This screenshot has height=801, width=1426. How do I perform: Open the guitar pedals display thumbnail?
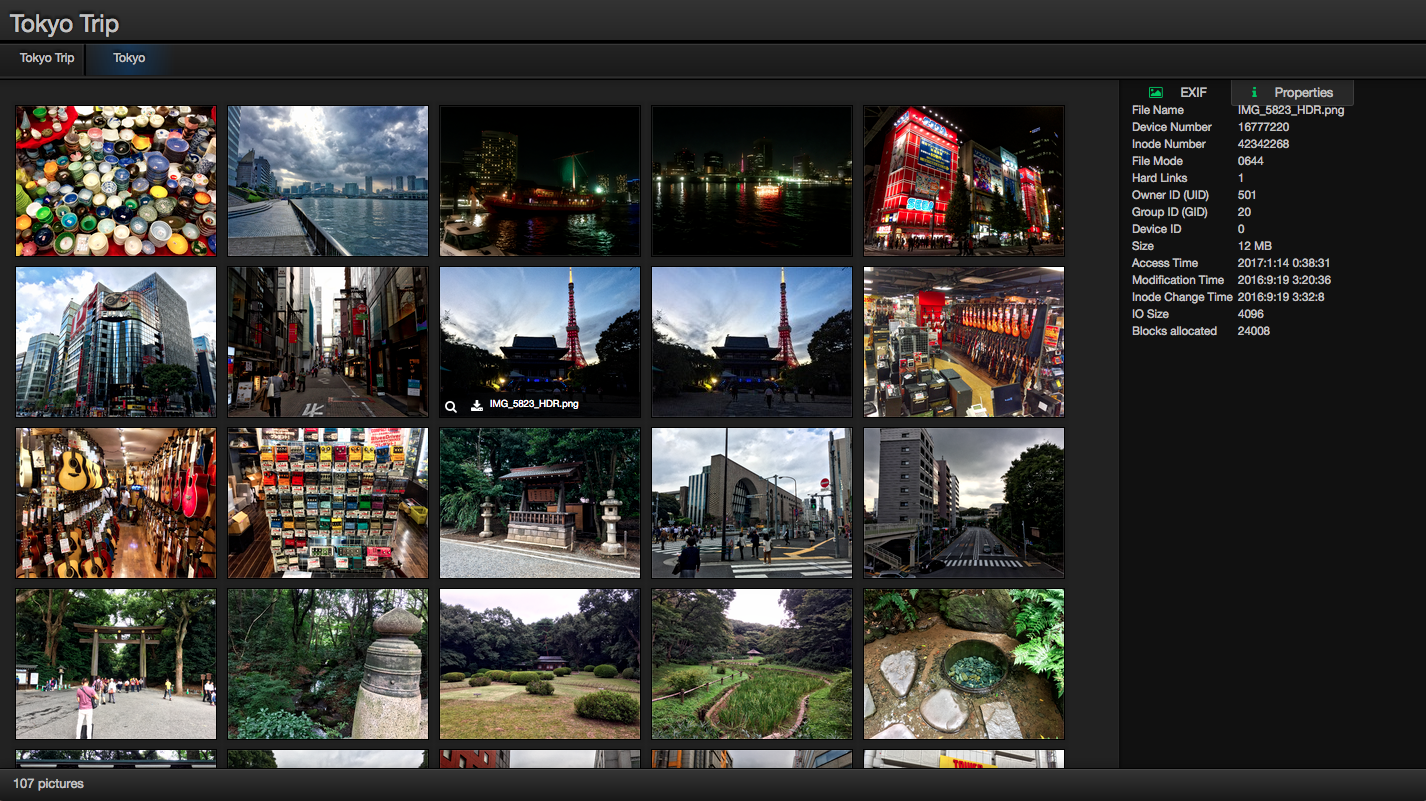tap(328, 503)
